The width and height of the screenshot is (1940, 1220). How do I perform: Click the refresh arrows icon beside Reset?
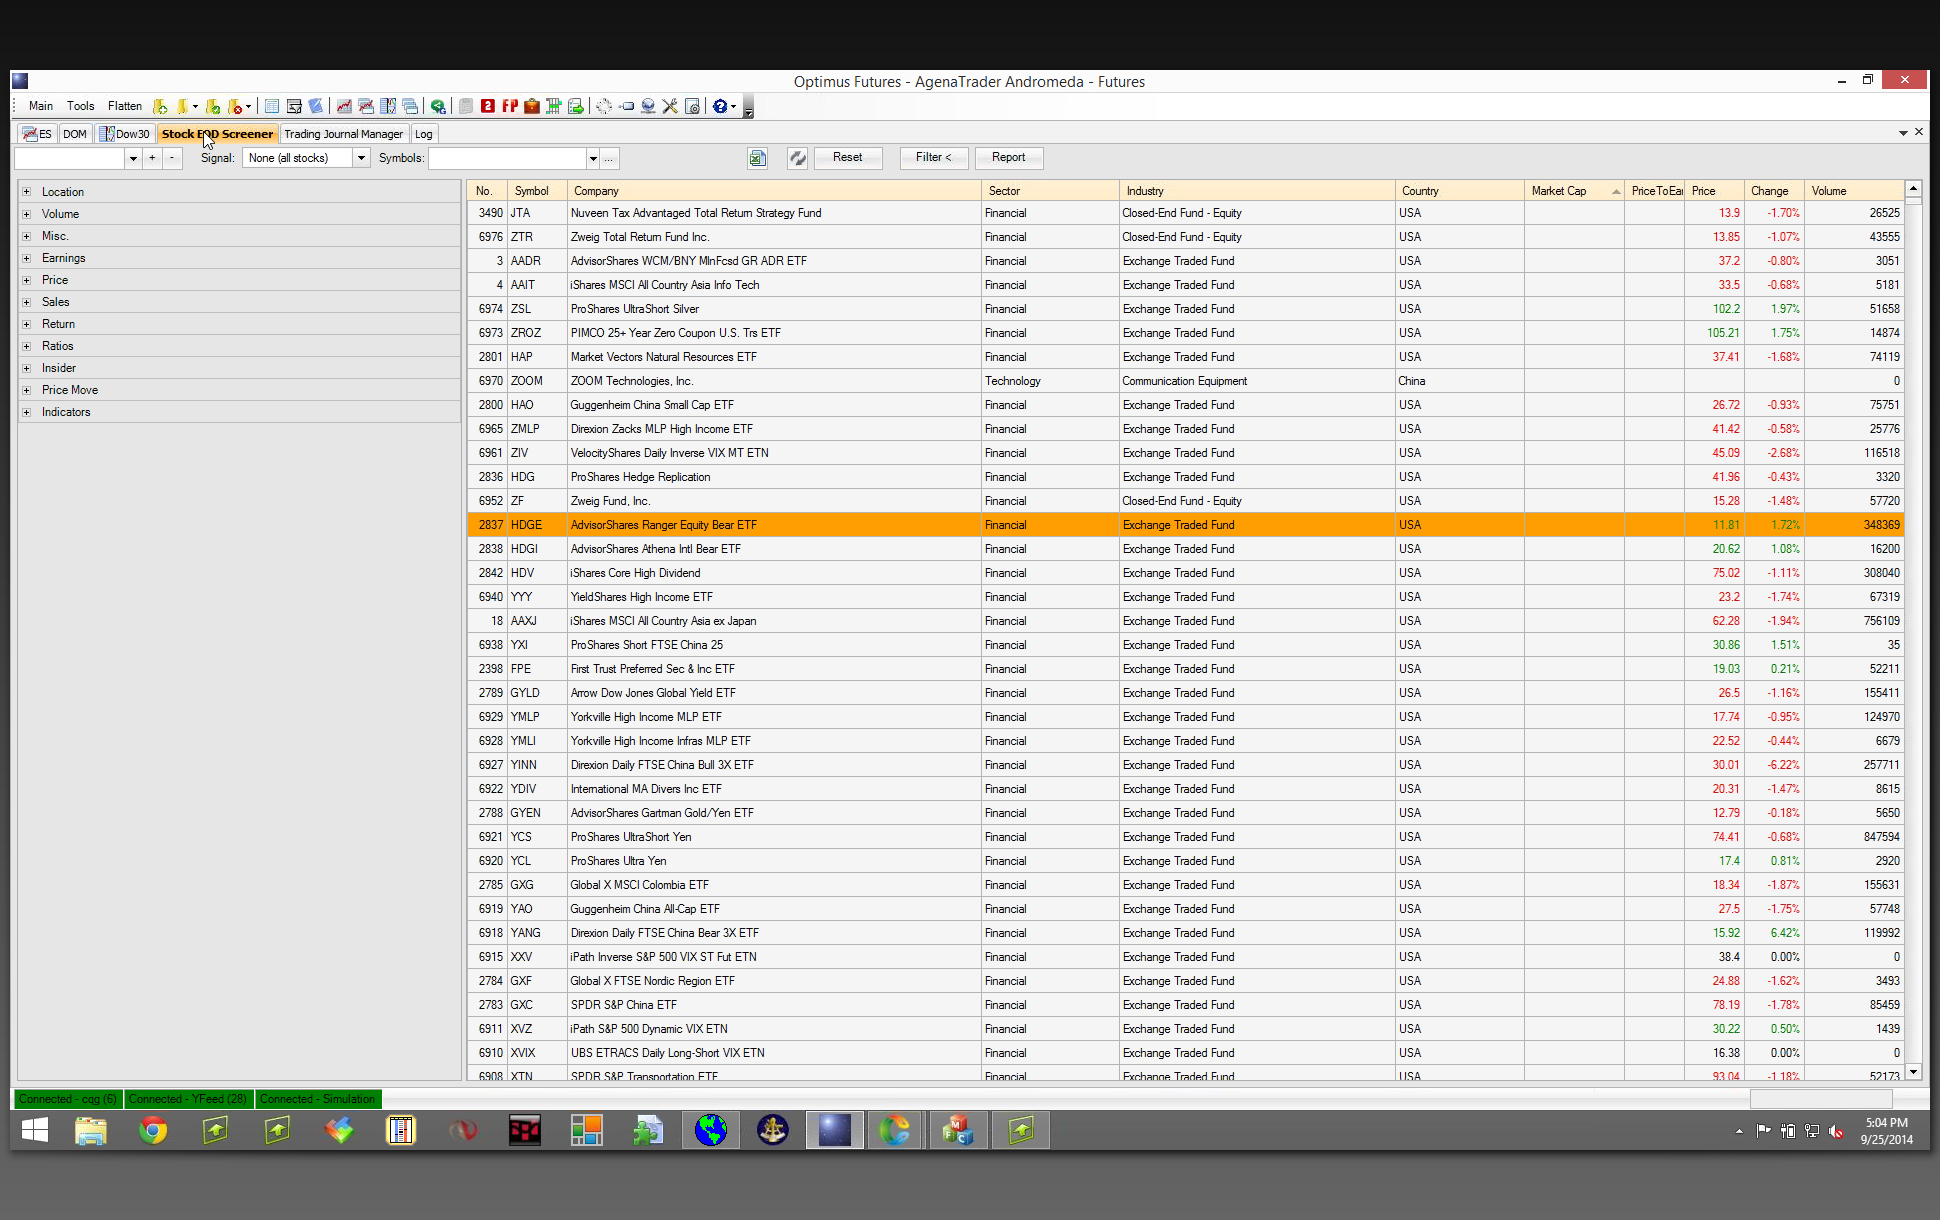pyautogui.click(x=797, y=158)
